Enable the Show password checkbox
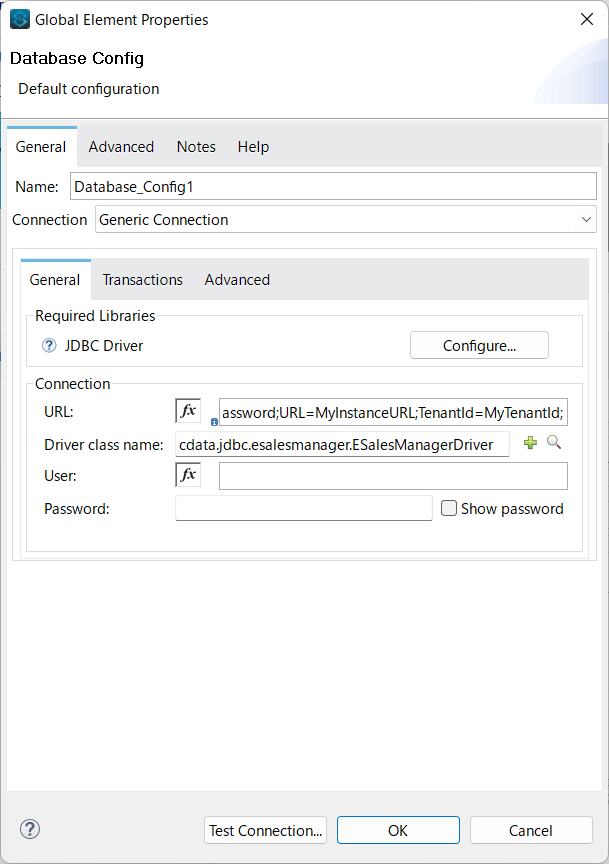The height and width of the screenshot is (864, 609). click(x=449, y=508)
